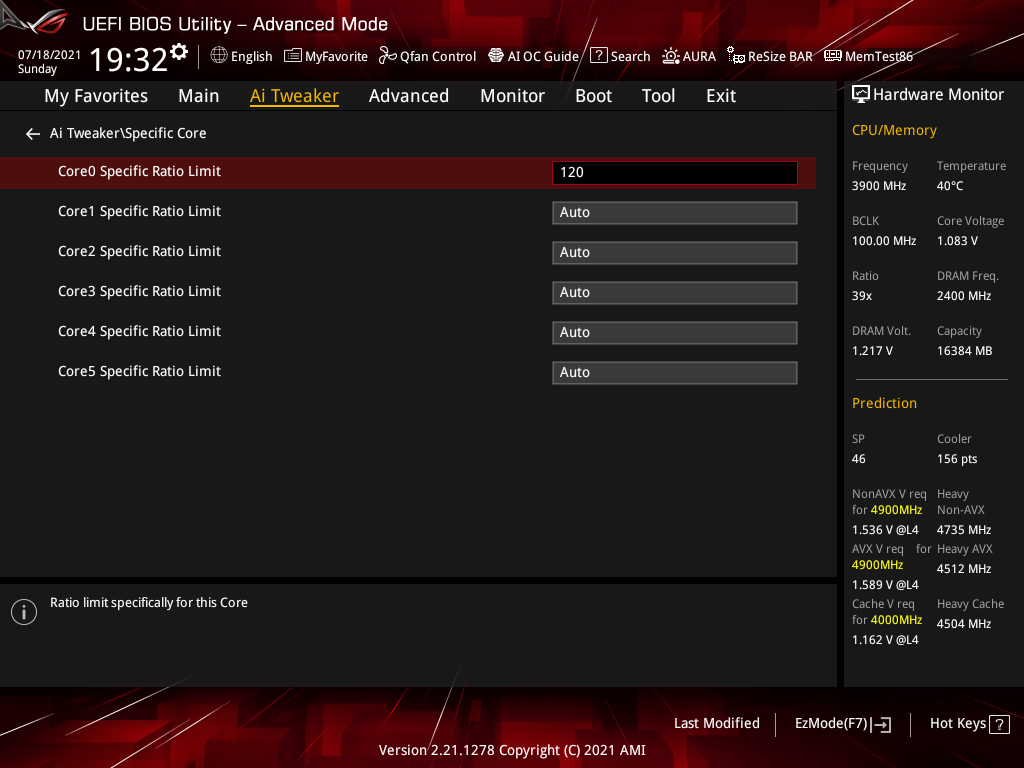Viewport: 1024px width, 768px height.
Task: Edit the Core0 ratio limit value field
Action: (x=674, y=172)
